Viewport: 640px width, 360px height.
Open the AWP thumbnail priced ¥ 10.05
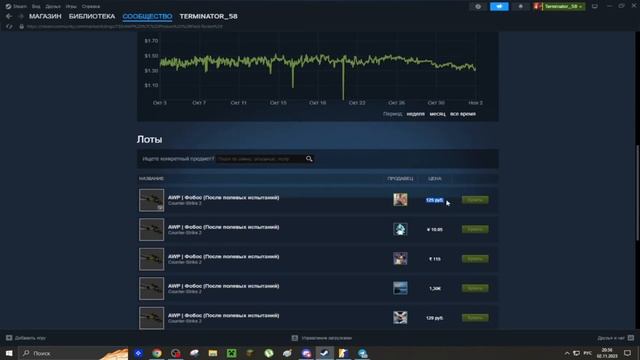151,229
